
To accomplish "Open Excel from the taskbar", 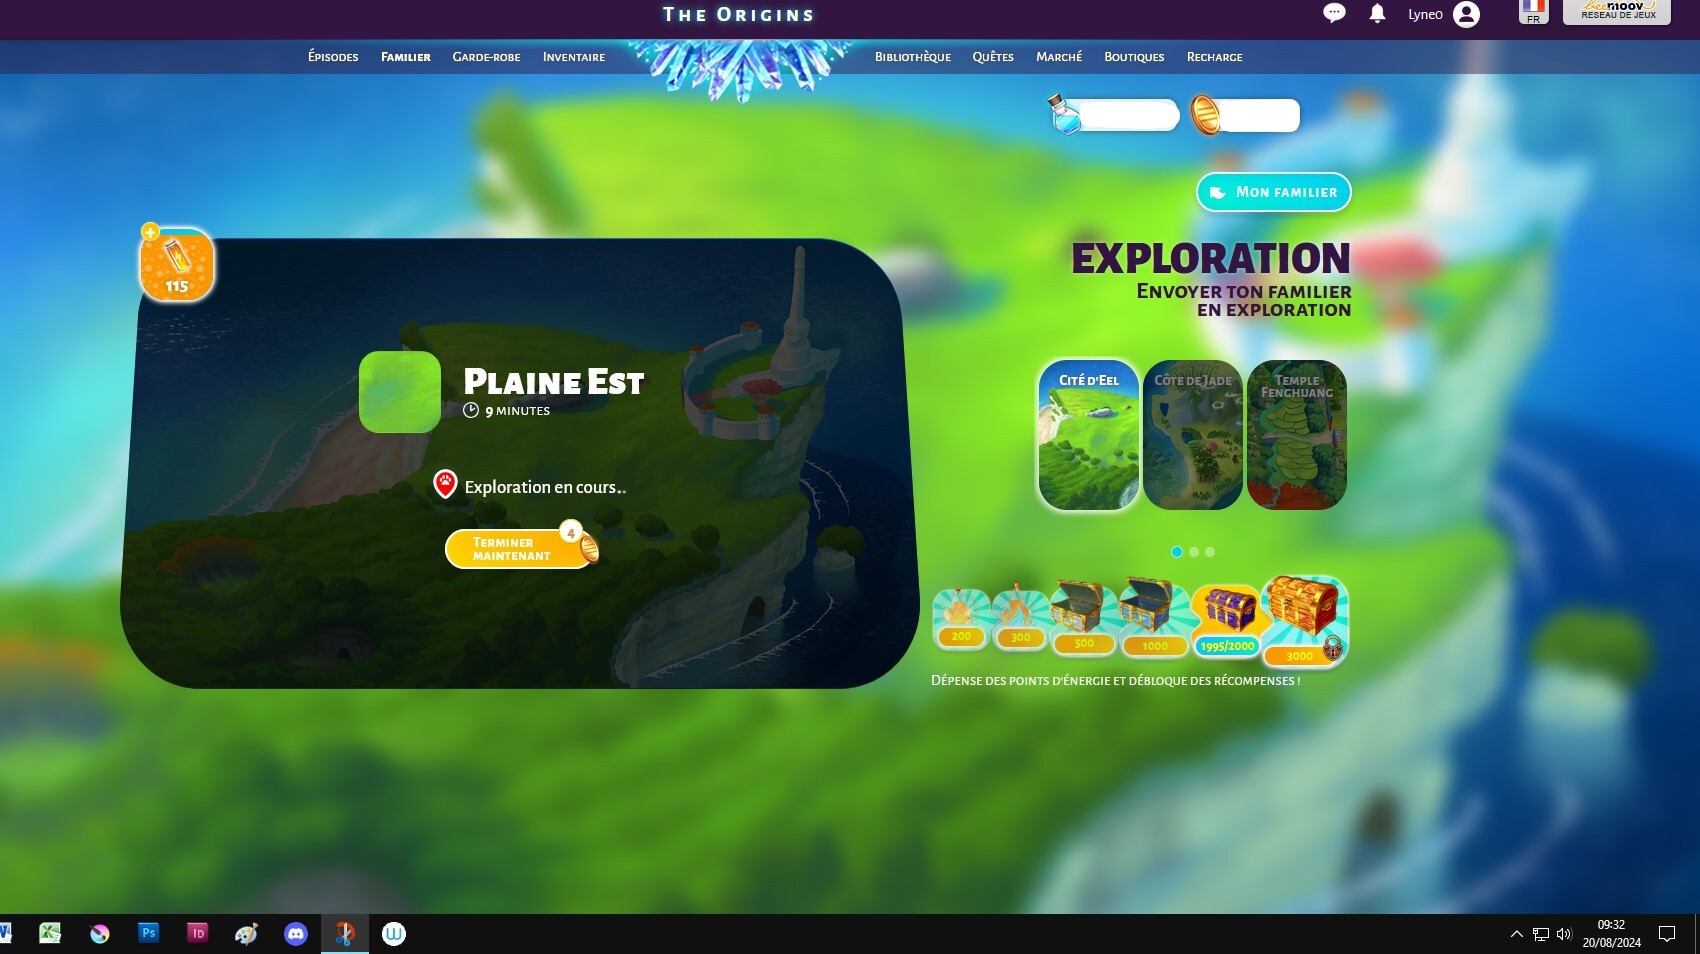I will click(x=50, y=933).
